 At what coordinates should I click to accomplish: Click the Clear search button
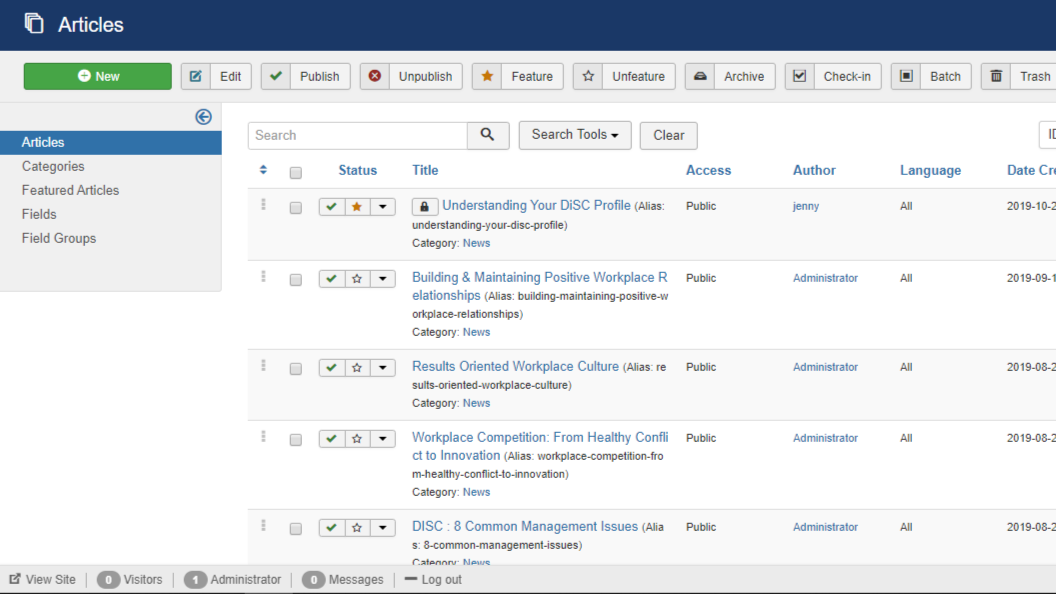tap(668, 135)
